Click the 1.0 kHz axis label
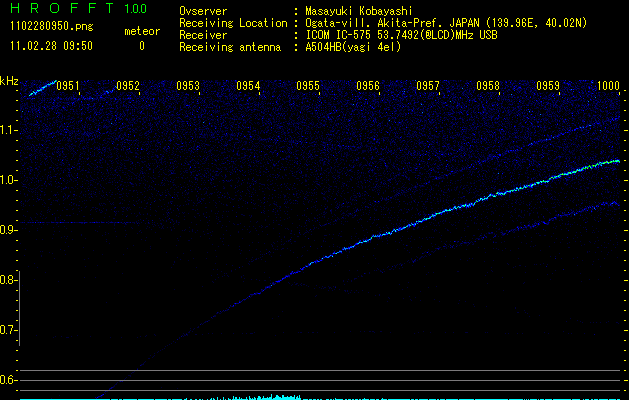 (x=8, y=180)
